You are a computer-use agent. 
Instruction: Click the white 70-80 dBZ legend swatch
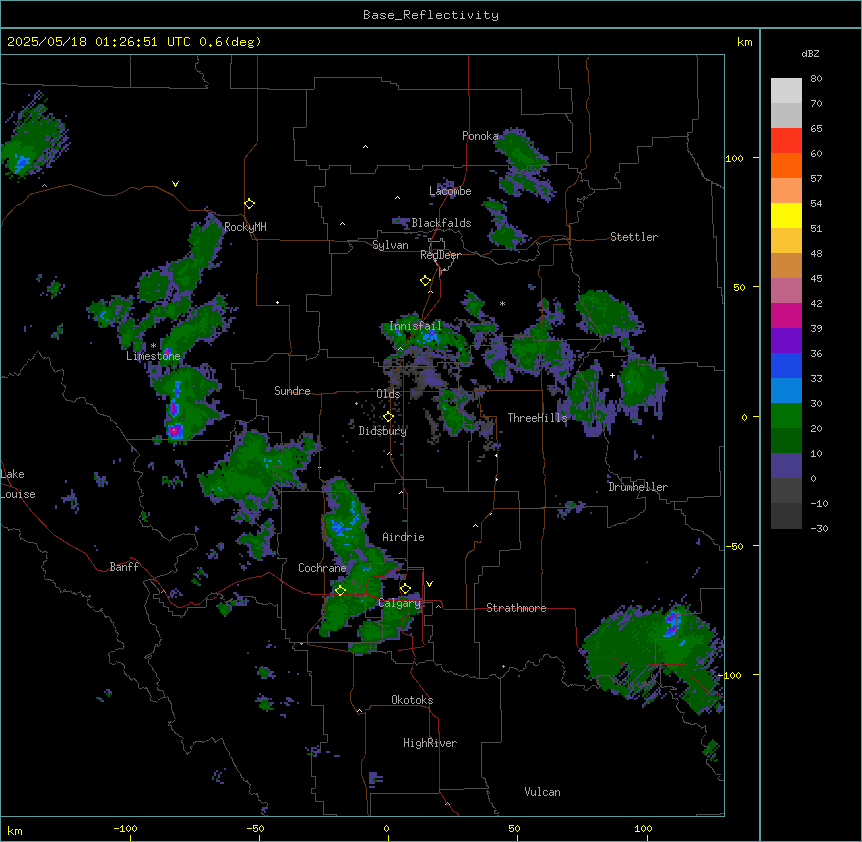[x=786, y=90]
